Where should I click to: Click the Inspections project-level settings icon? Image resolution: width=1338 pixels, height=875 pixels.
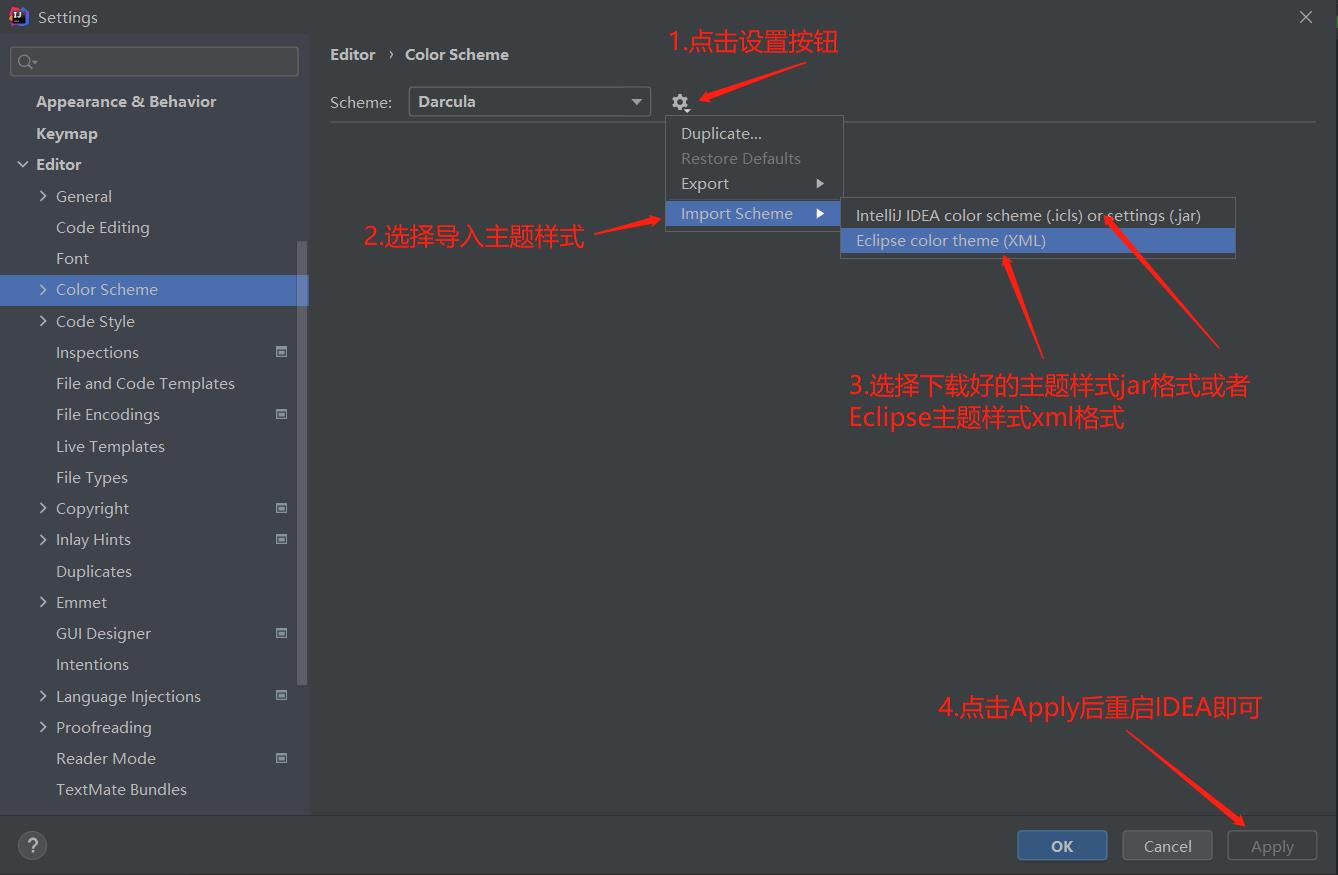point(281,352)
